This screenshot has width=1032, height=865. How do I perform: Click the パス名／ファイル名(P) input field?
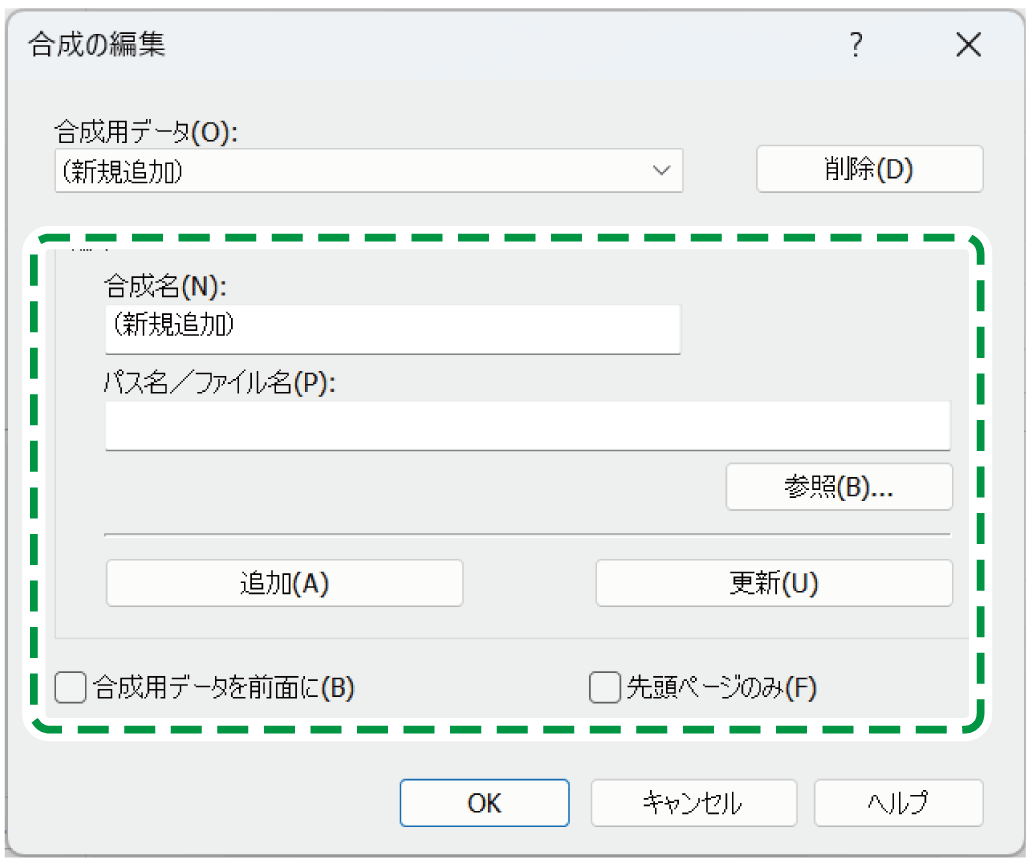coord(528,425)
